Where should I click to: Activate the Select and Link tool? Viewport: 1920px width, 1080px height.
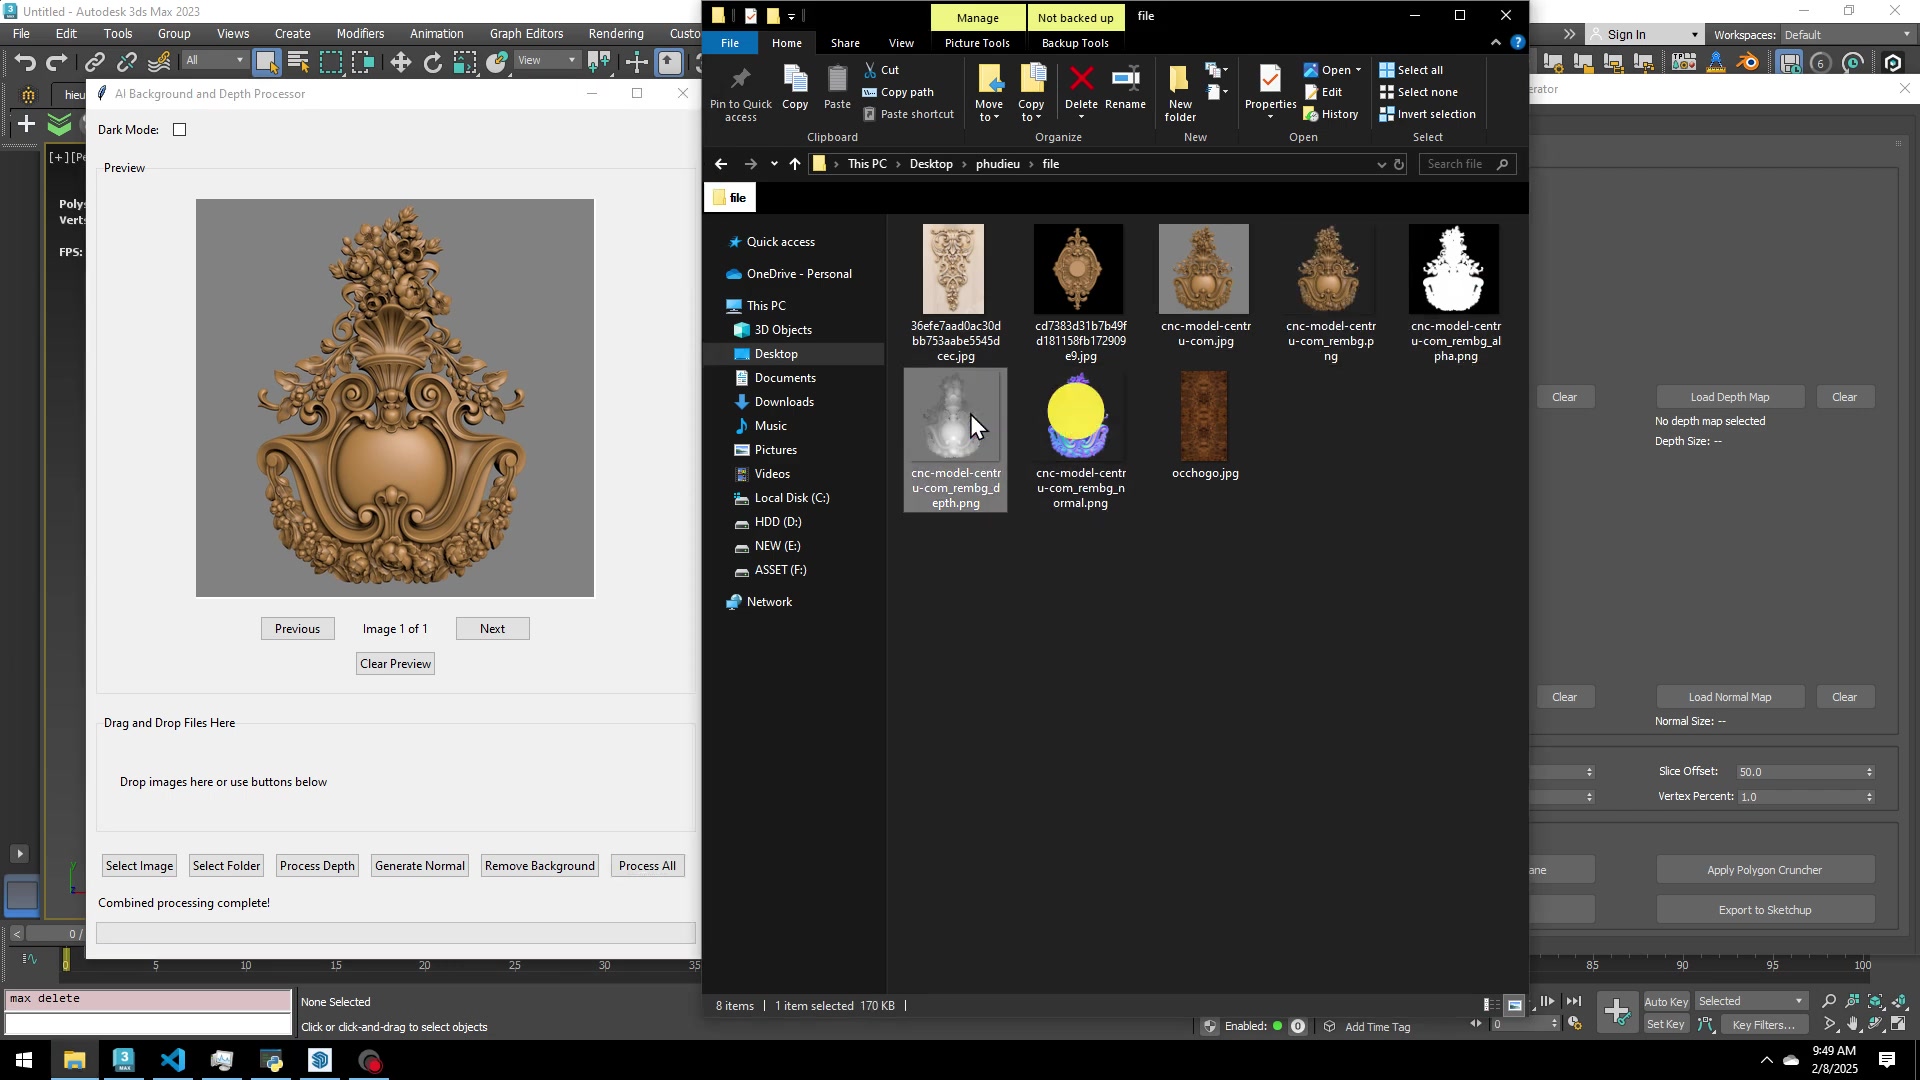click(x=94, y=62)
